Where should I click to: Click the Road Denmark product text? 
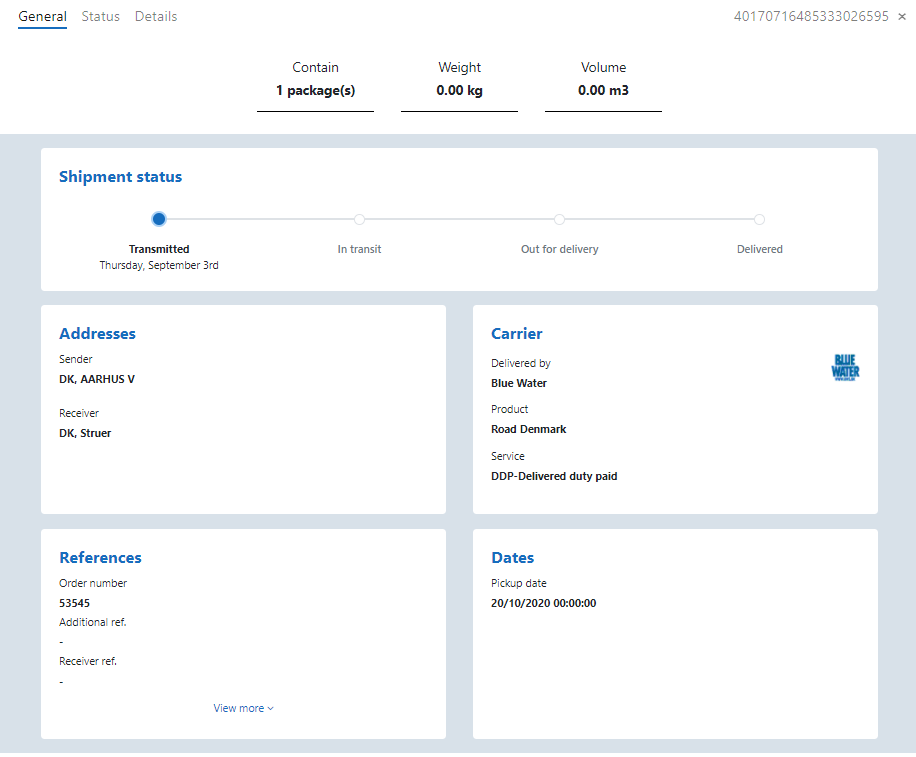coord(528,429)
